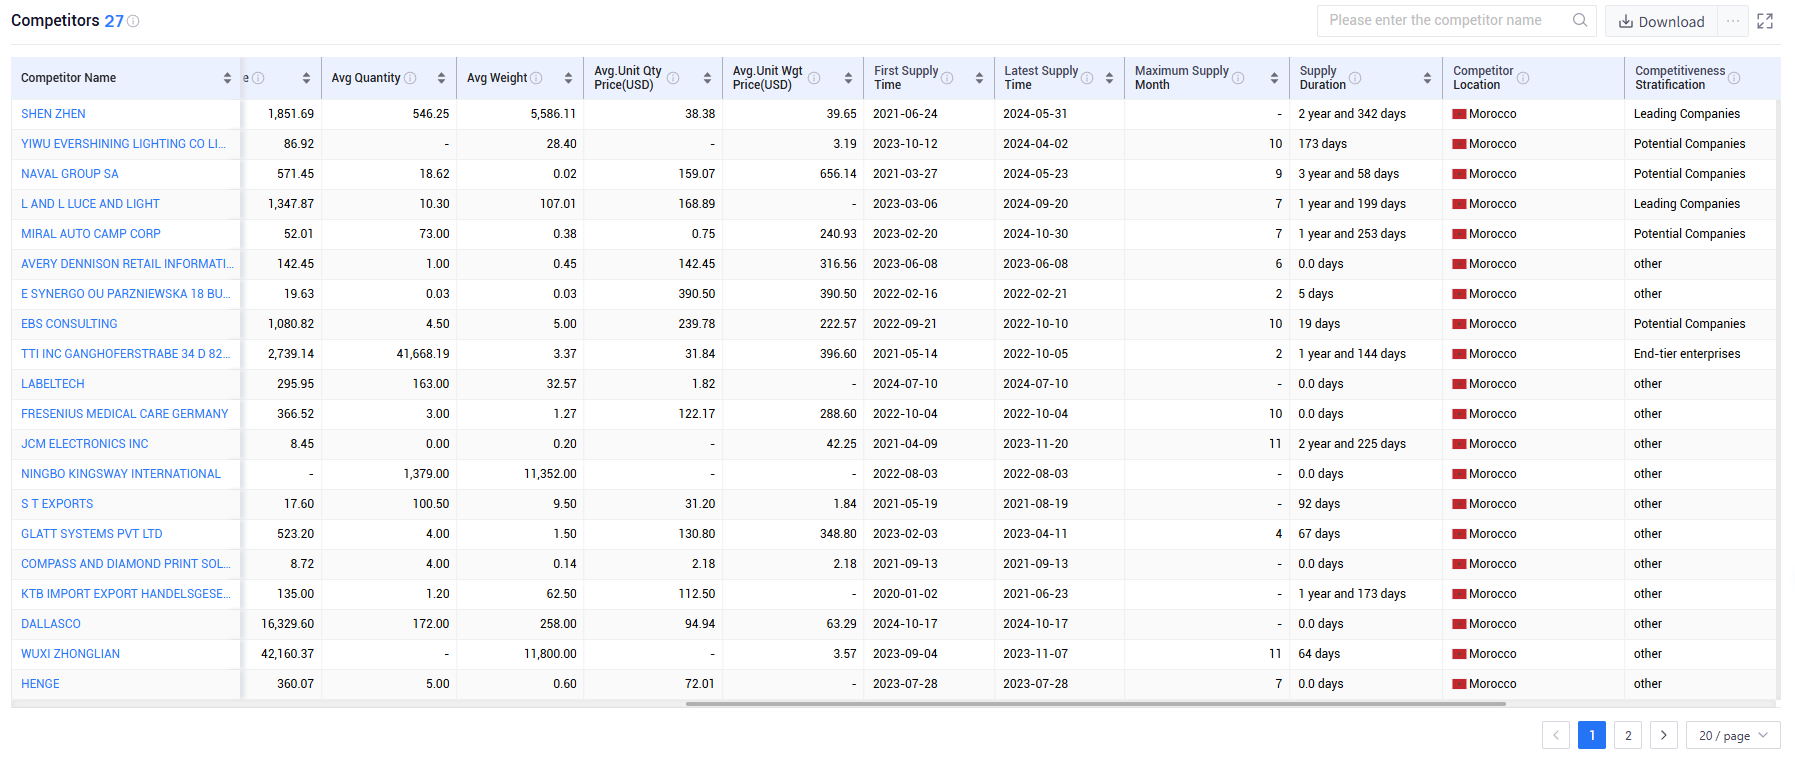Show info for Competitor Location

tap(1523, 78)
